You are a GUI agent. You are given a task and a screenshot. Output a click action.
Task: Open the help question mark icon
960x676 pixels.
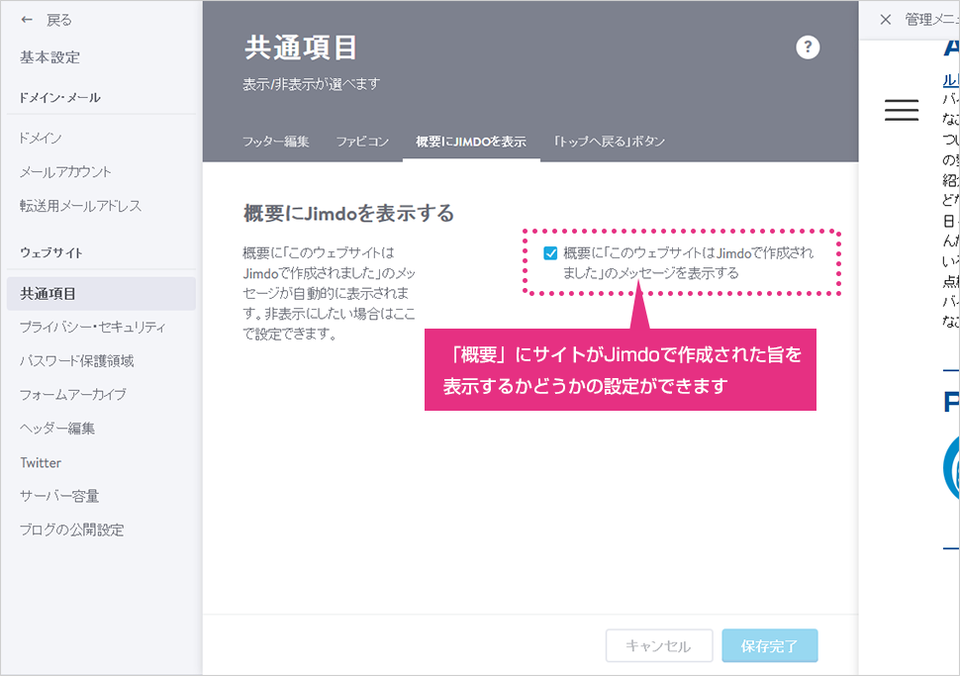click(x=808, y=47)
